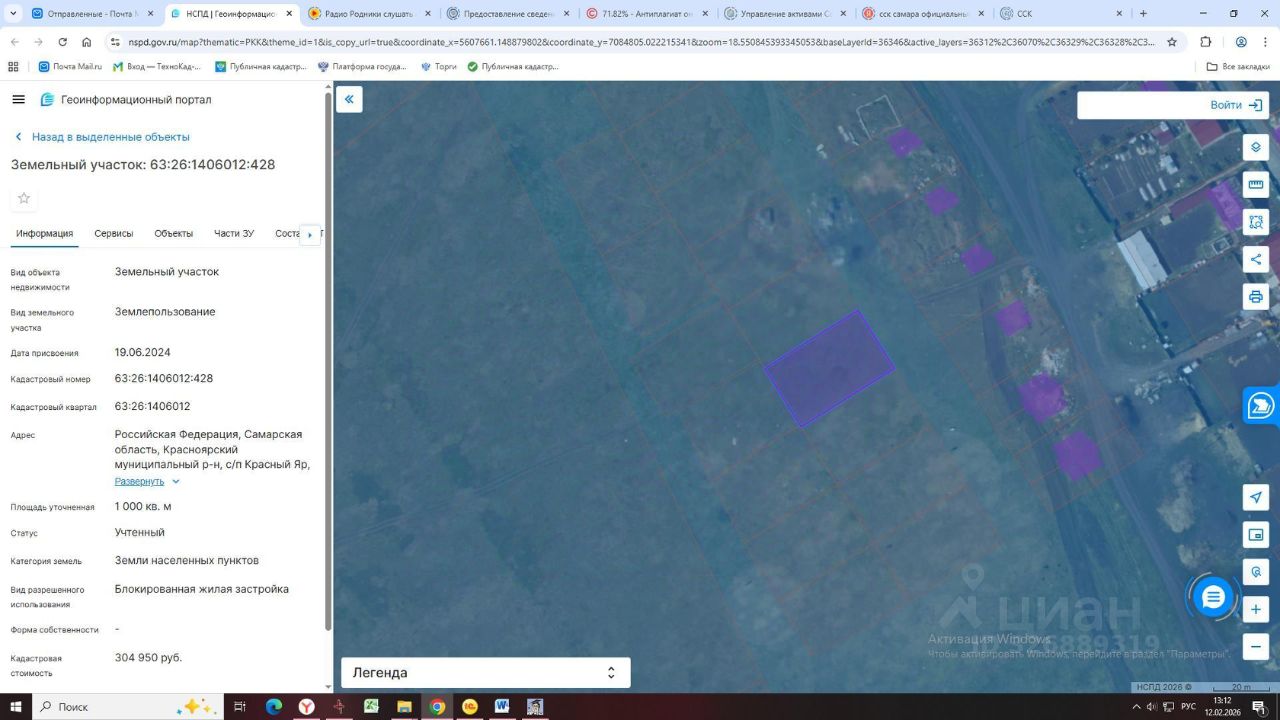
Task: Select the ruler measurement tool
Action: [x=1256, y=184]
